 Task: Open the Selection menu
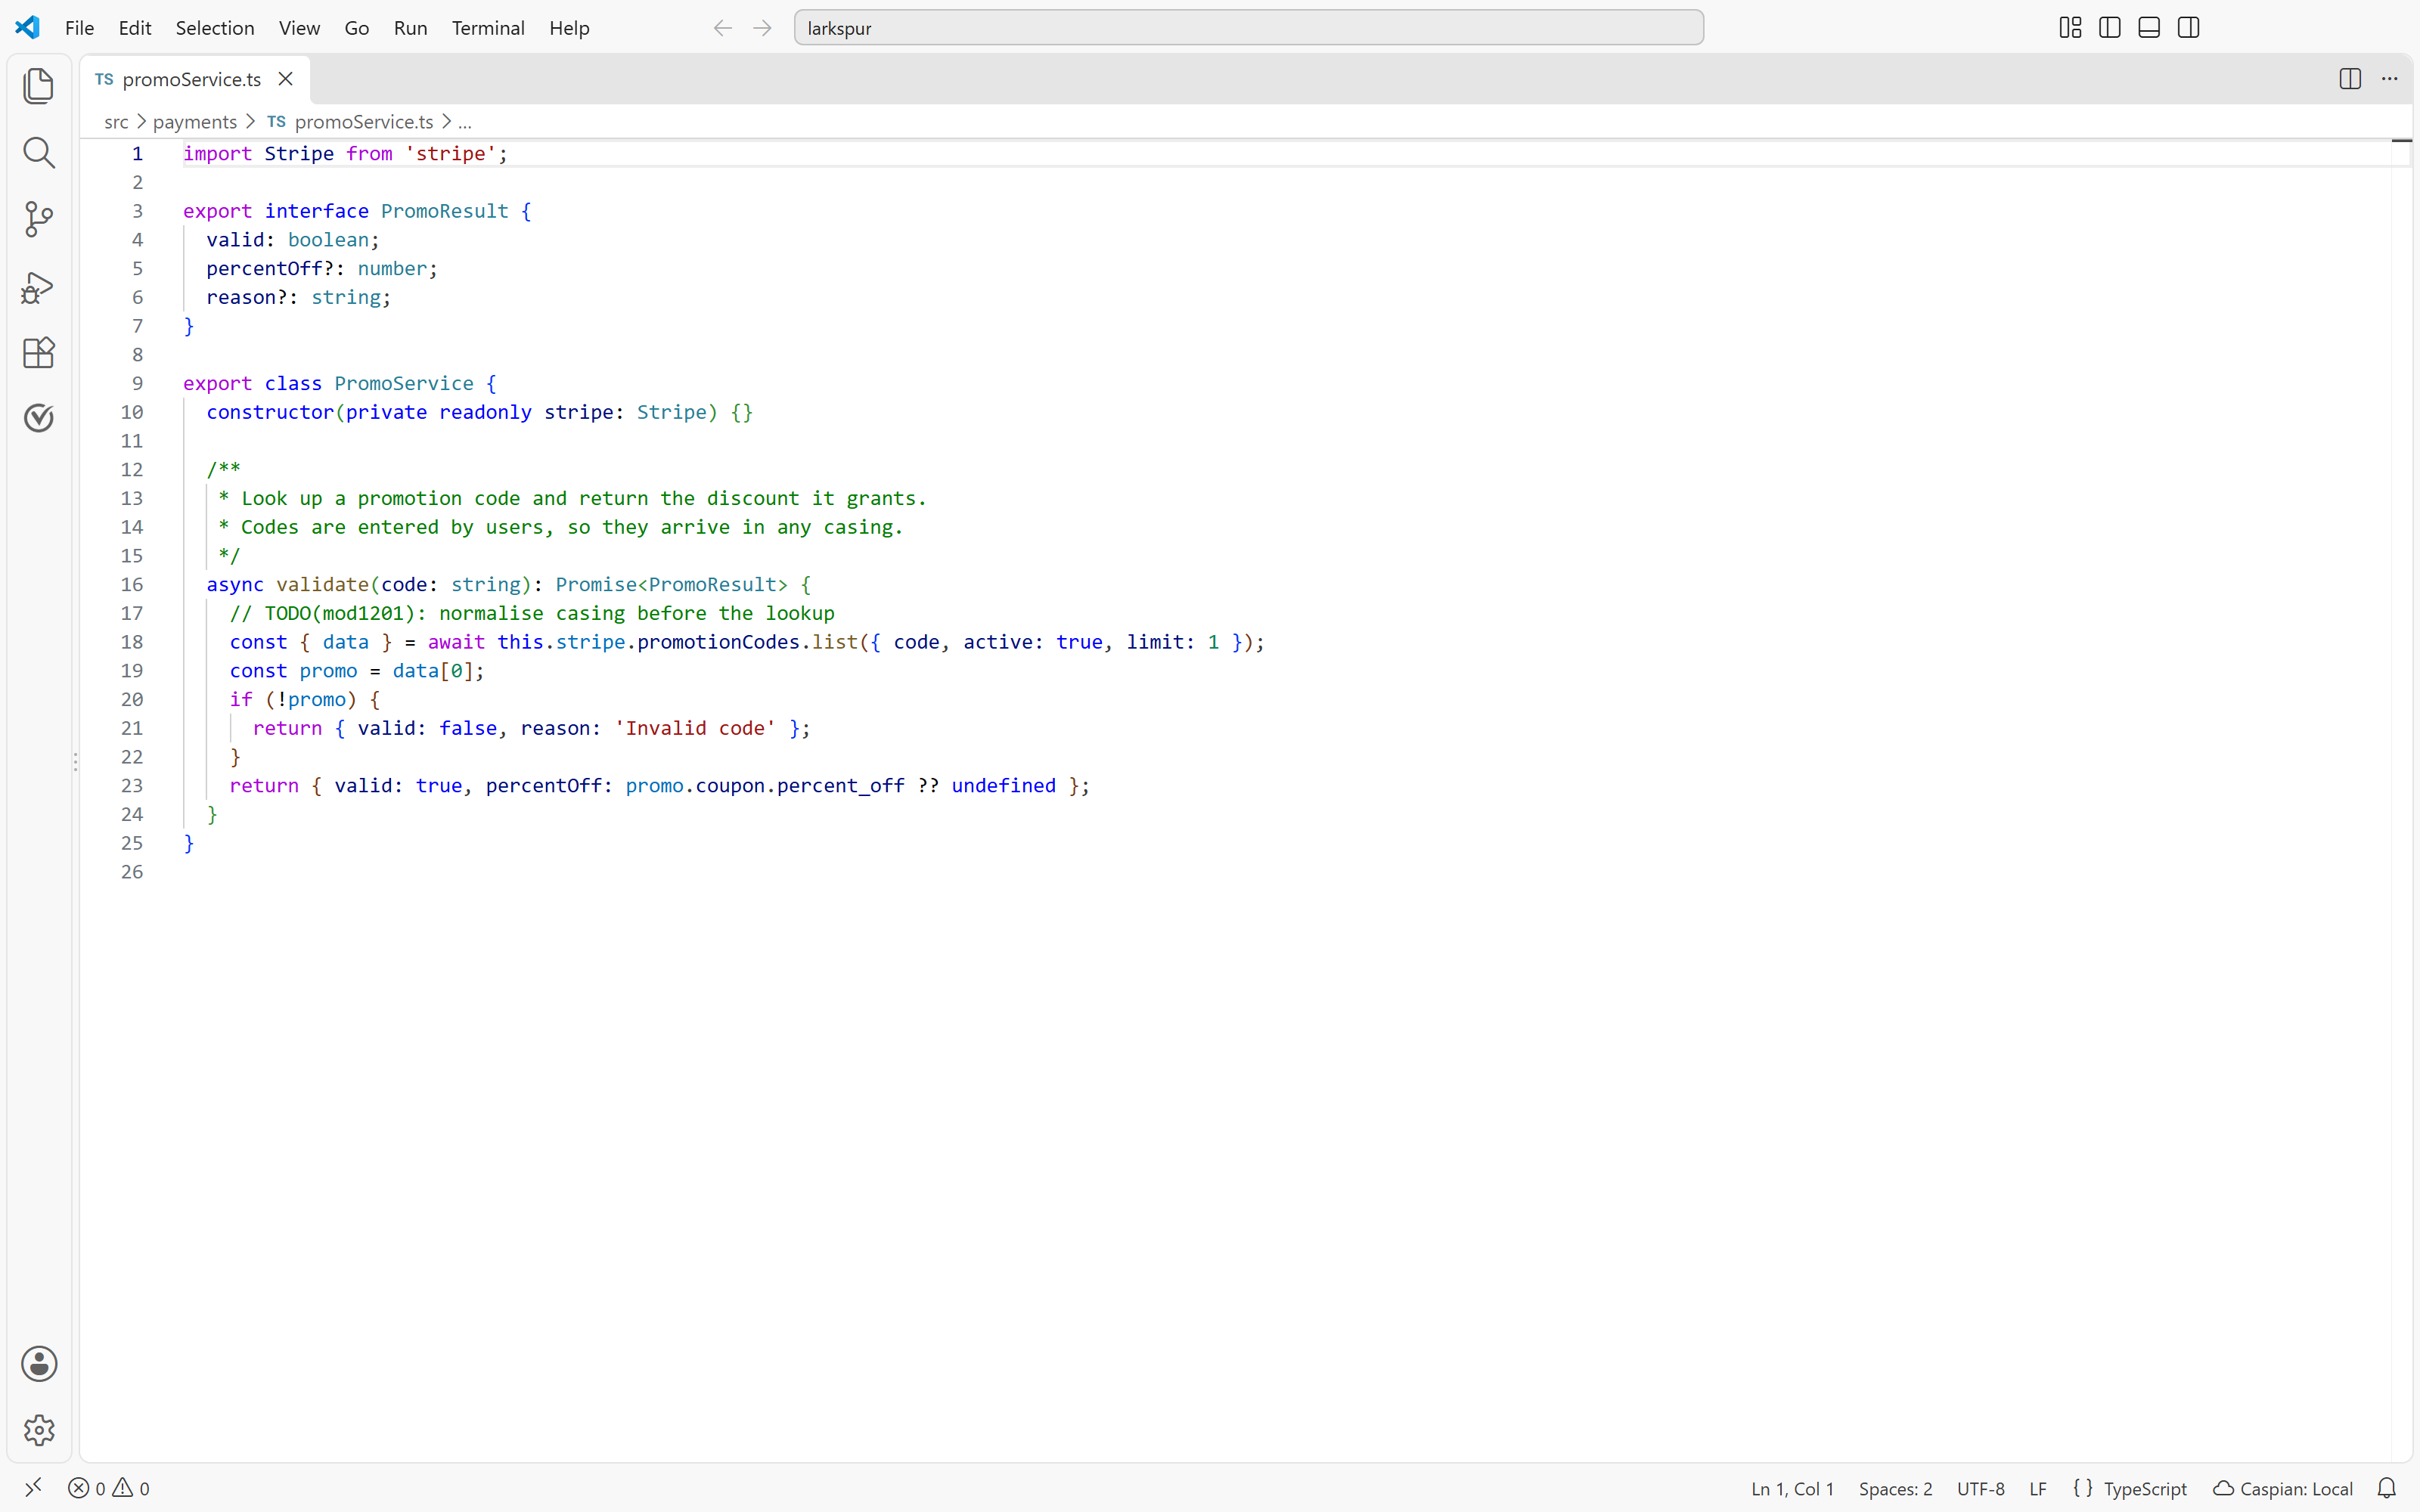pos(215,28)
